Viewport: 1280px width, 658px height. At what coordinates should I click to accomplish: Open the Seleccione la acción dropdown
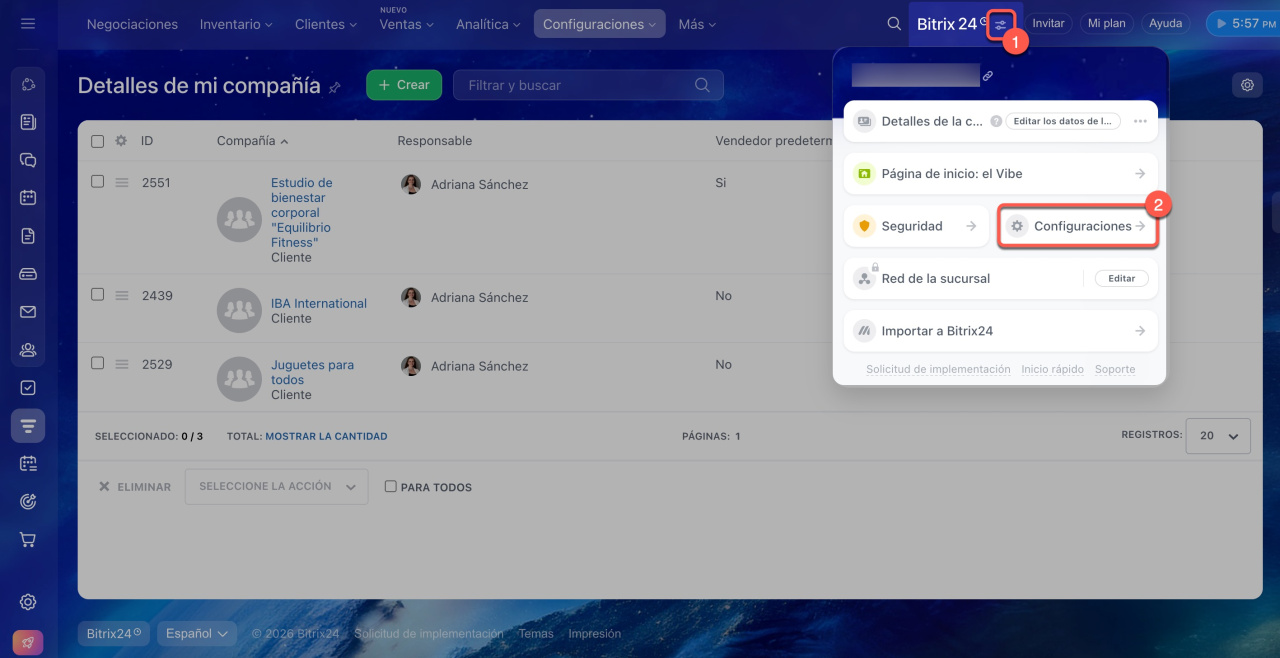[276, 487]
